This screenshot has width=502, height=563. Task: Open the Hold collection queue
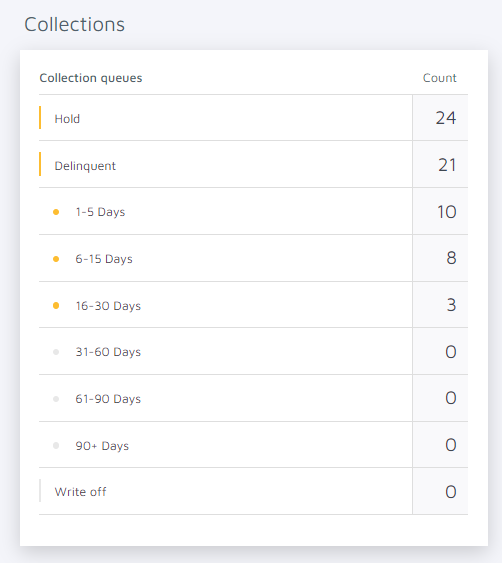[x=253, y=118]
